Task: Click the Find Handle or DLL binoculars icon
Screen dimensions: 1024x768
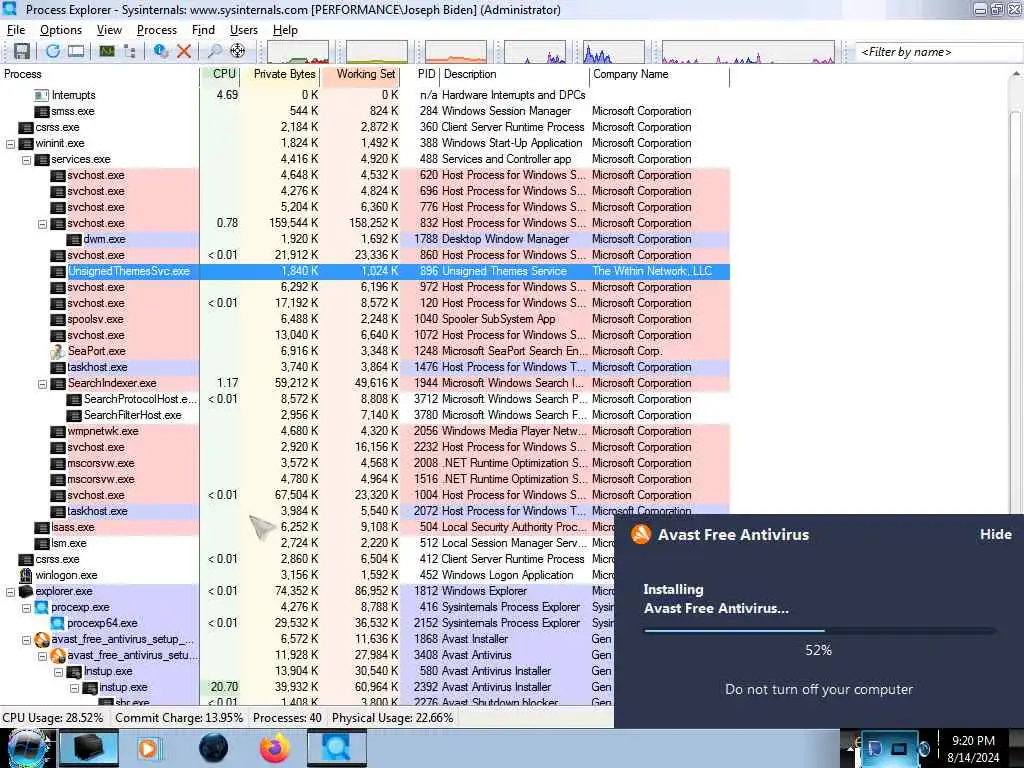Action: [214, 51]
